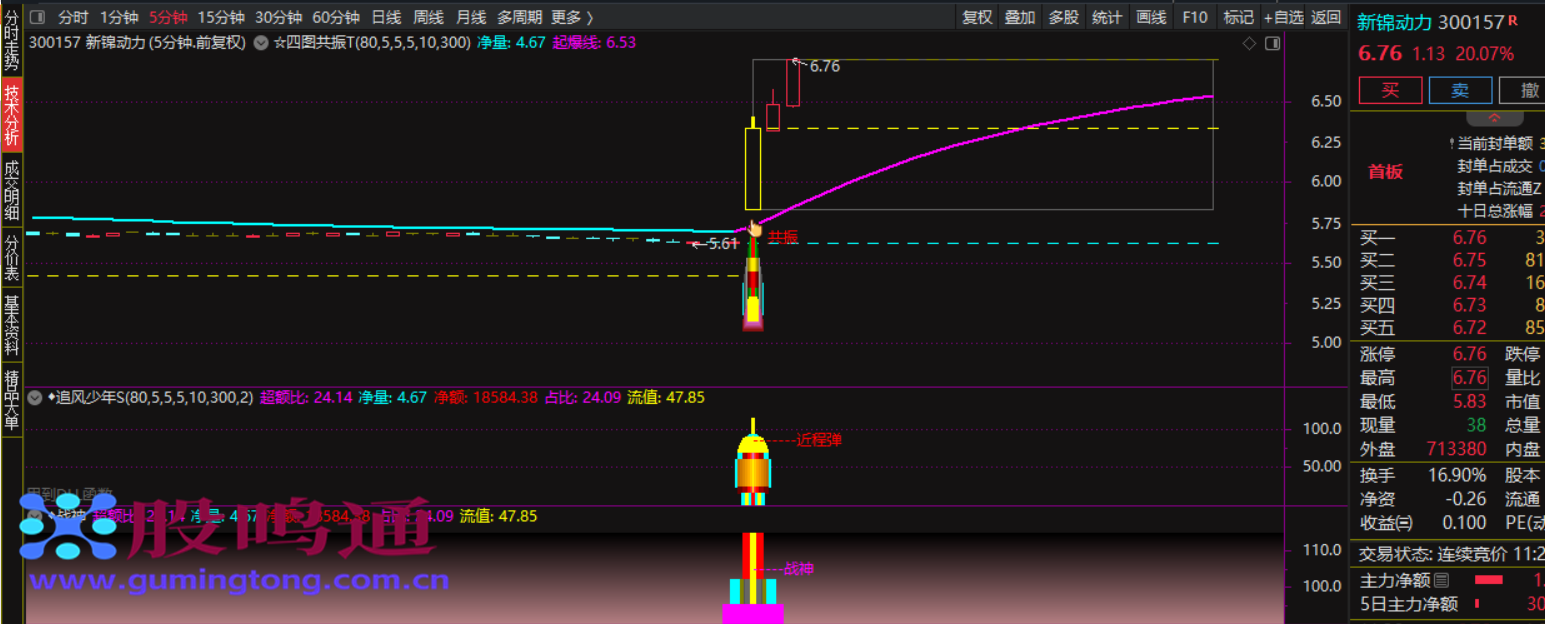The image size is (1545, 624).
Task: Open the 四图共振T indicator dropdown
Action: coord(261,43)
